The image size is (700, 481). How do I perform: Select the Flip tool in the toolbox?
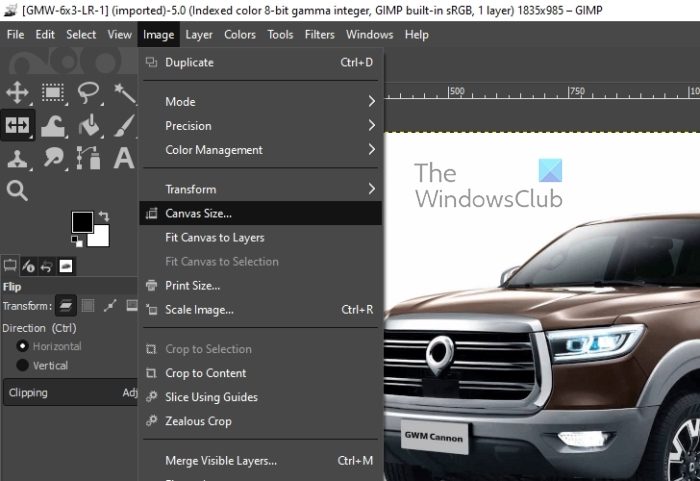(17, 125)
